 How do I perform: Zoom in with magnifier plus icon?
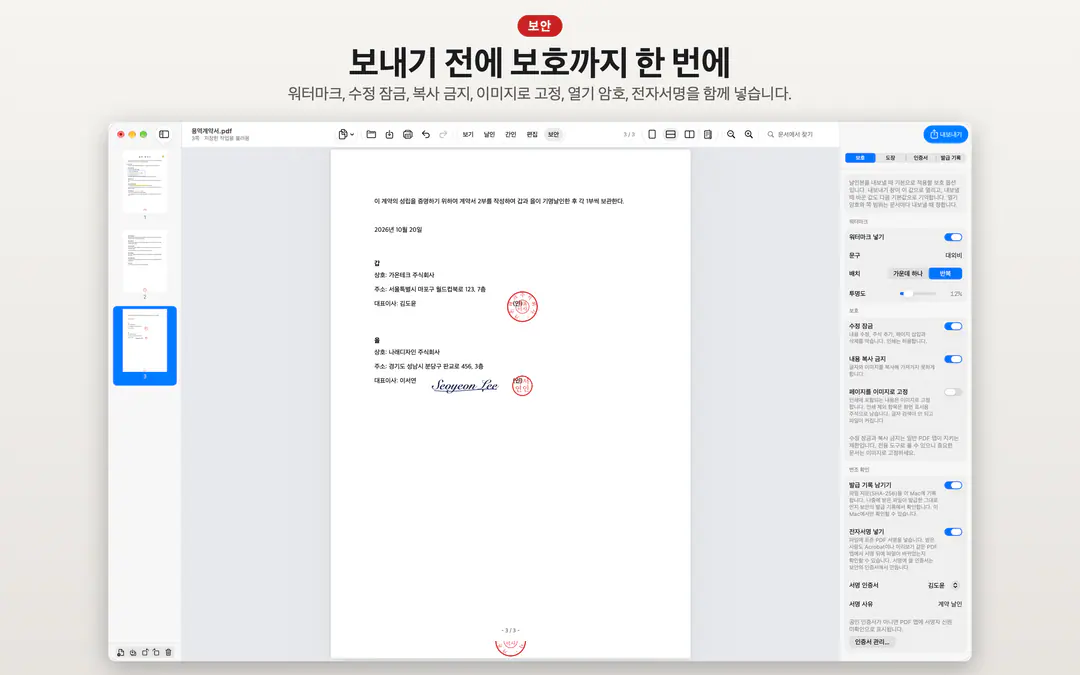749,134
